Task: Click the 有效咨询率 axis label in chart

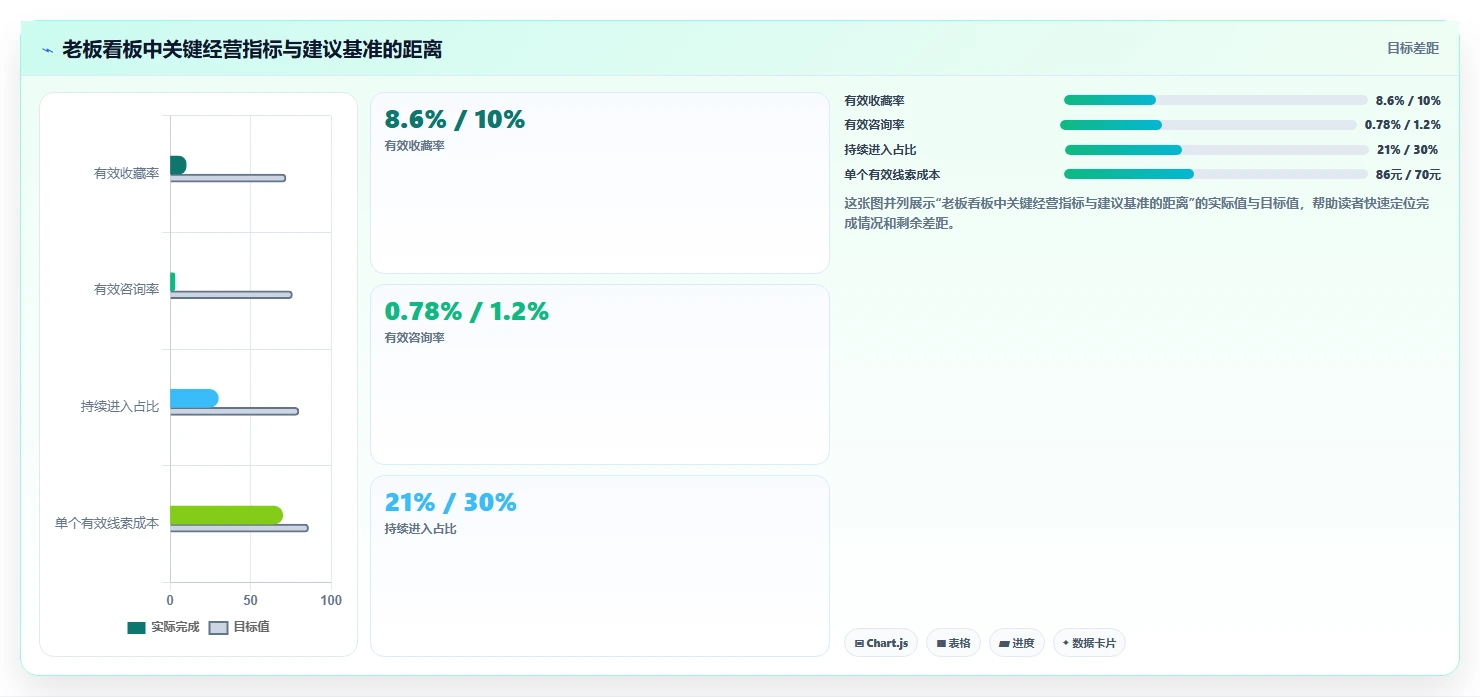Action: [x=127, y=289]
